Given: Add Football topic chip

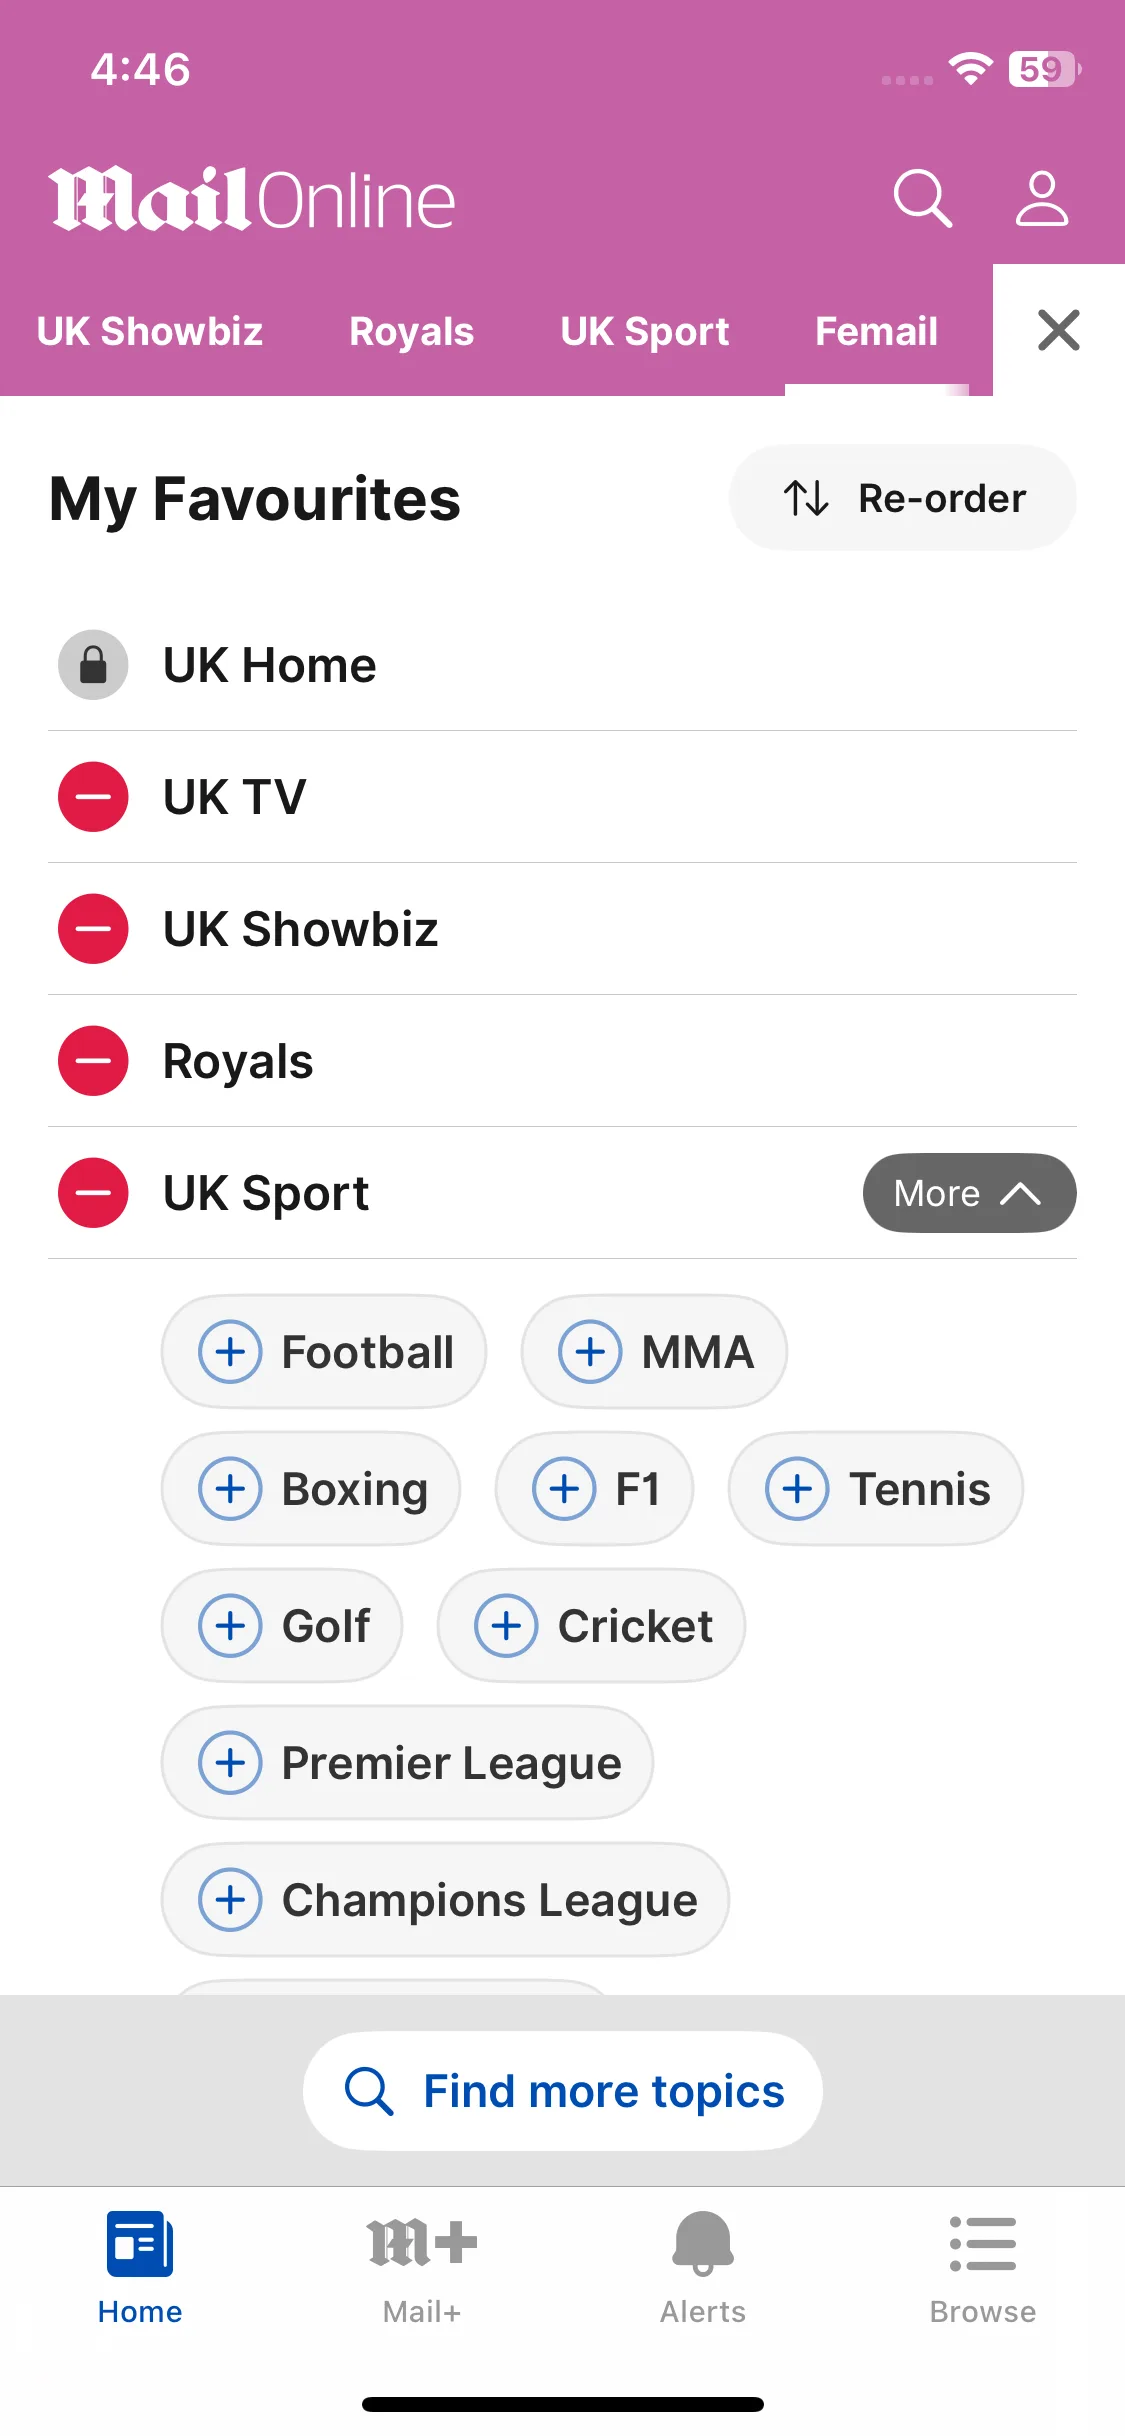Looking at the screenshot, I should click(324, 1352).
